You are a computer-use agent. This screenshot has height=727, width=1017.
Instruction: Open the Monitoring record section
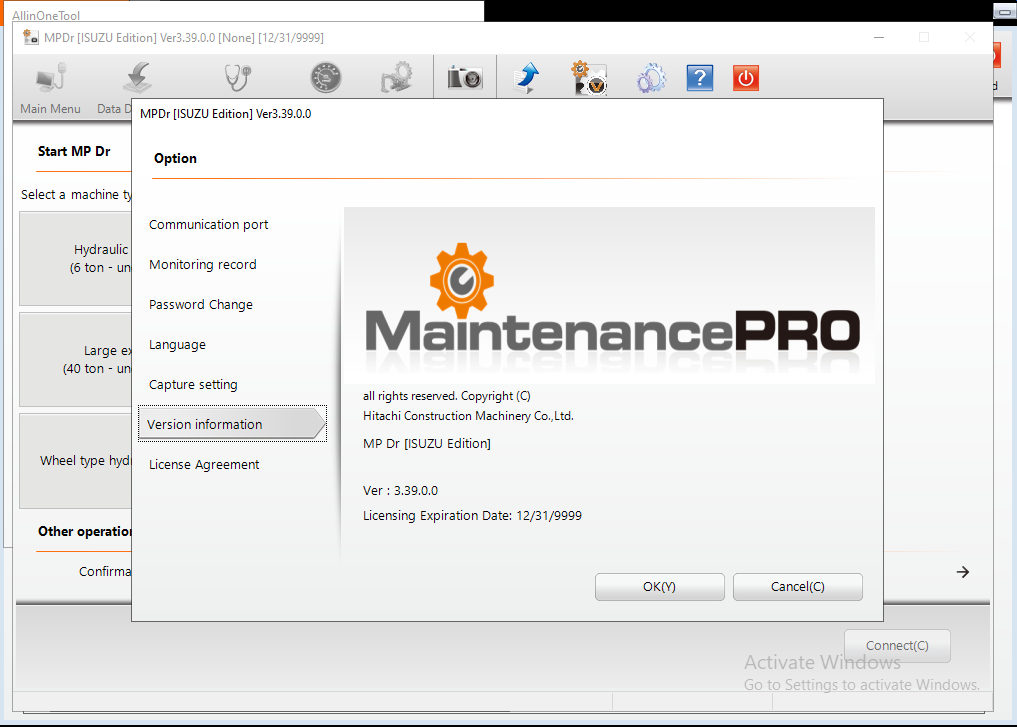tap(202, 265)
